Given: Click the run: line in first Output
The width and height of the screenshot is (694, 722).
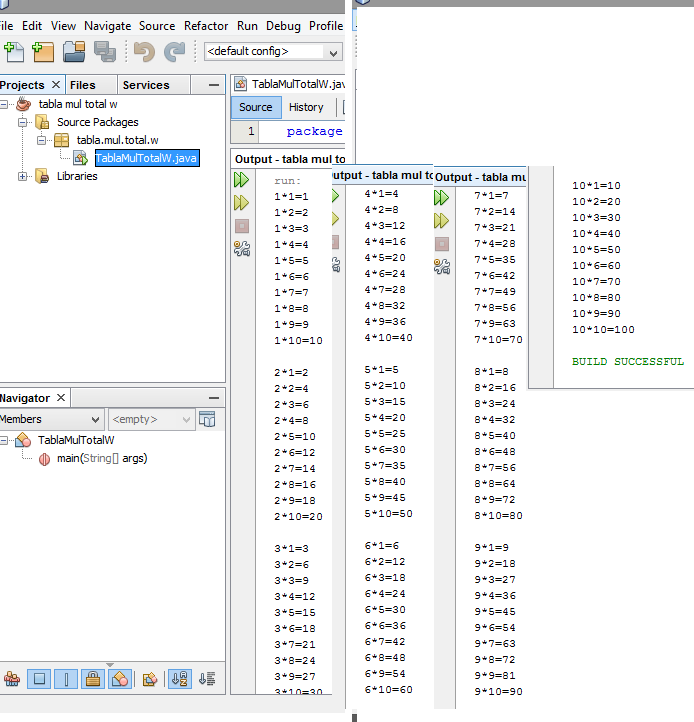Looking at the screenshot, I should pyautogui.click(x=287, y=181).
